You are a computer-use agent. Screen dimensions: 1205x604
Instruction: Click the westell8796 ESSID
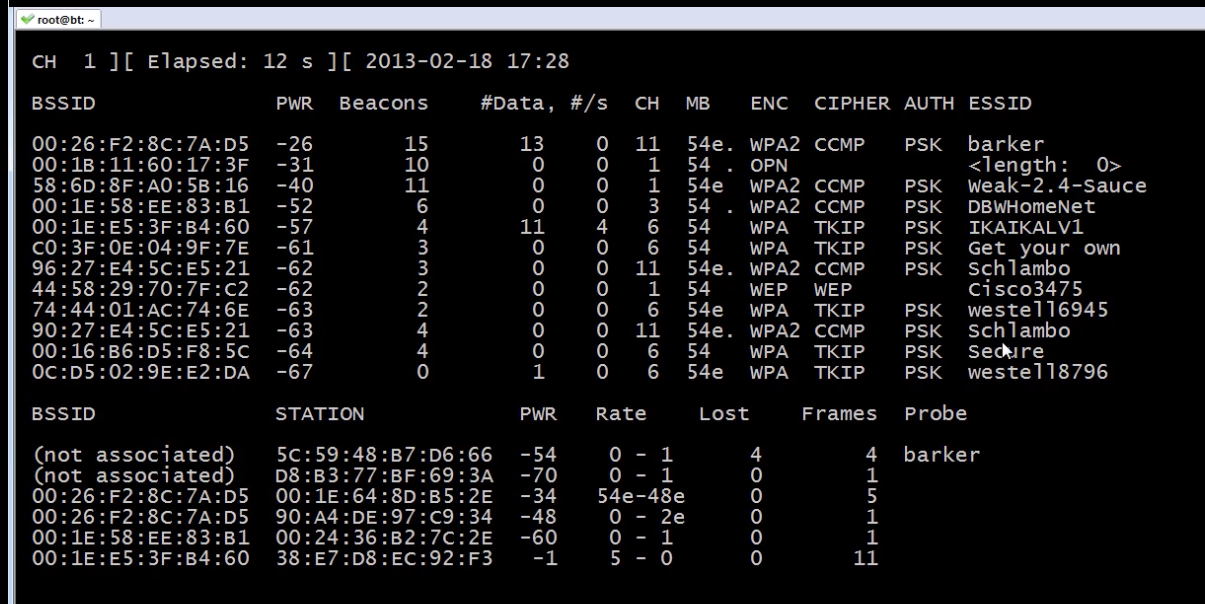click(x=1038, y=373)
